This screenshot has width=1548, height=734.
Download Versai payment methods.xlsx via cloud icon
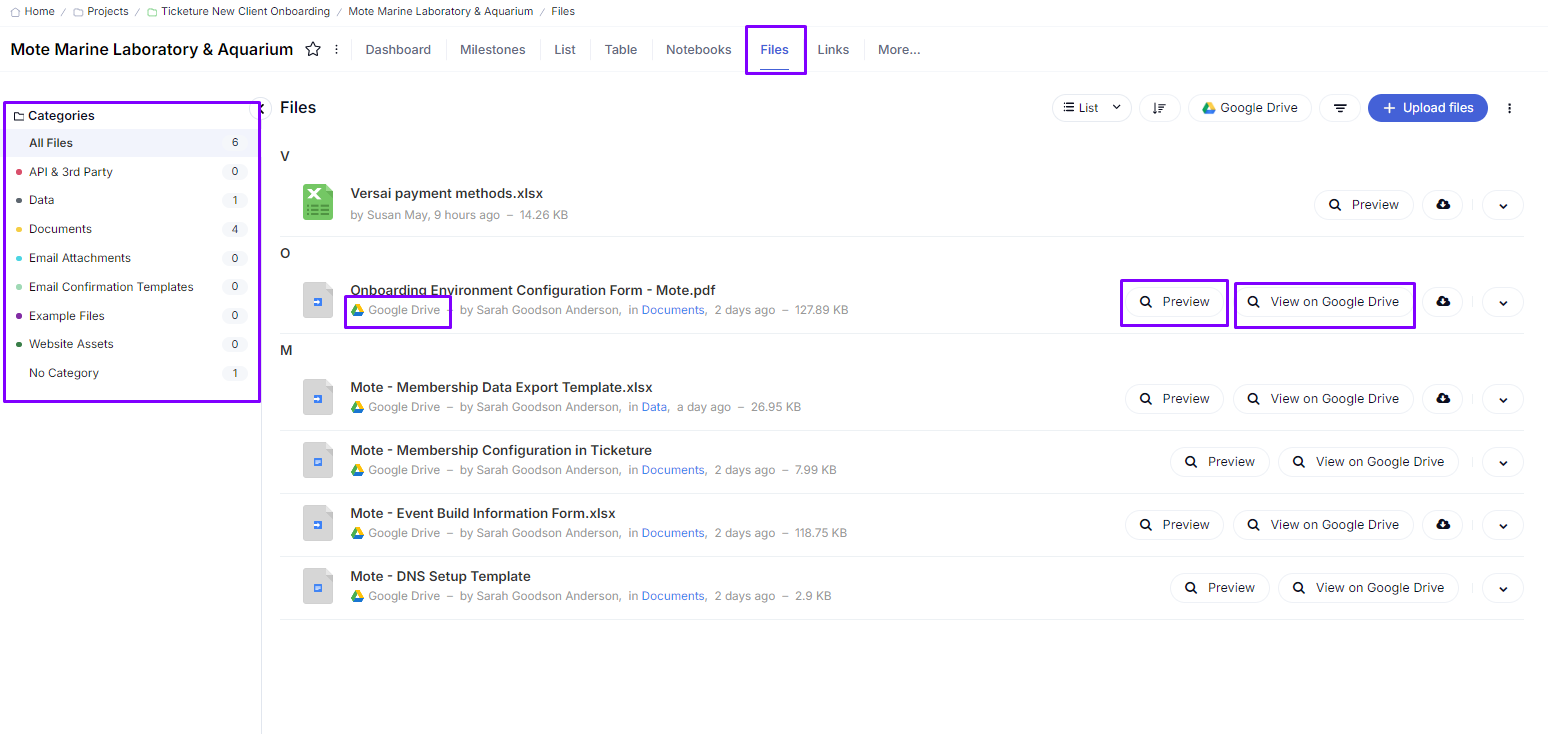tap(1443, 205)
